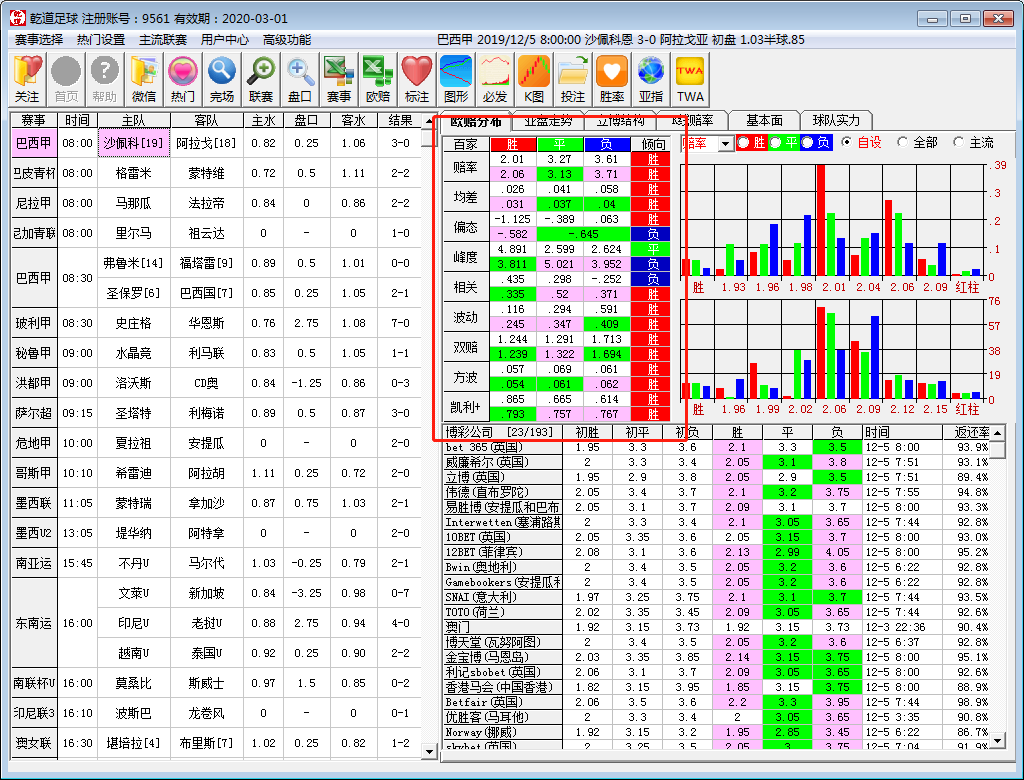
Task: Click the 史庄格 team cell
Action: (x=134, y=323)
